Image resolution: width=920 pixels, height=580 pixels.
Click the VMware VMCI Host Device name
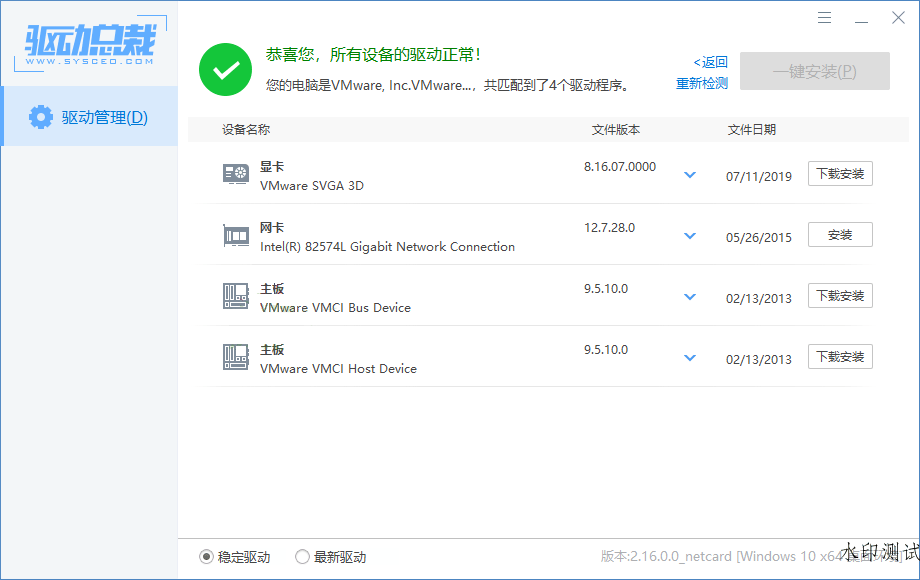338,368
